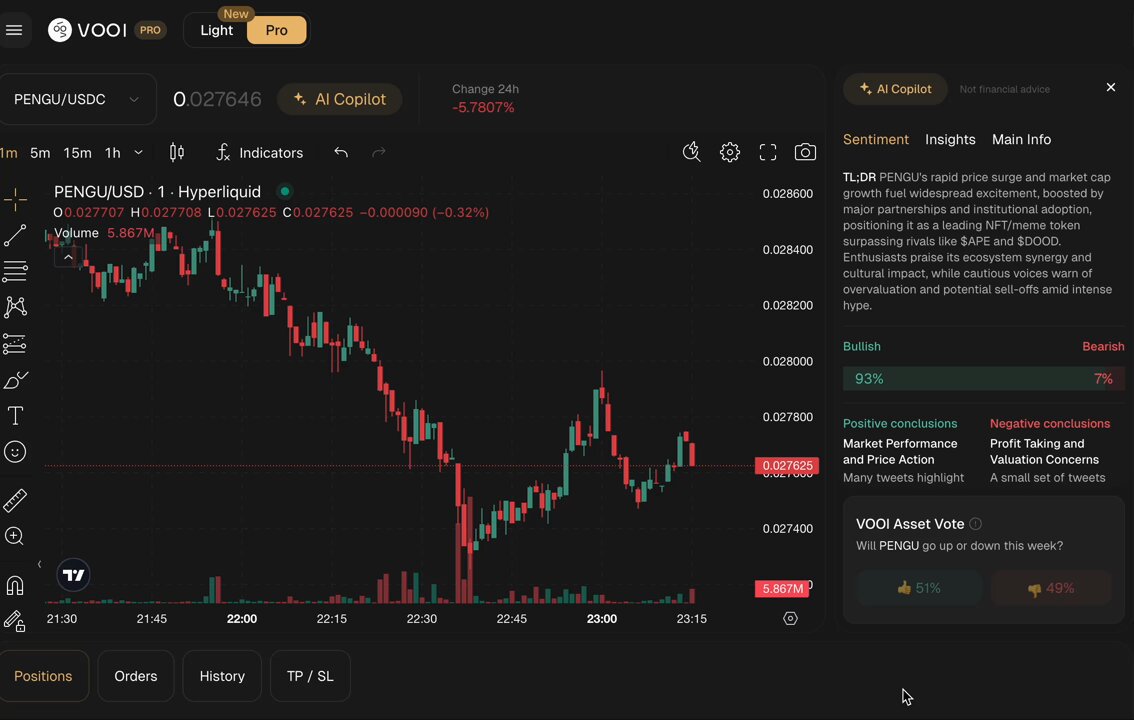Expand the timeframe dropdown arrow

point(139,153)
